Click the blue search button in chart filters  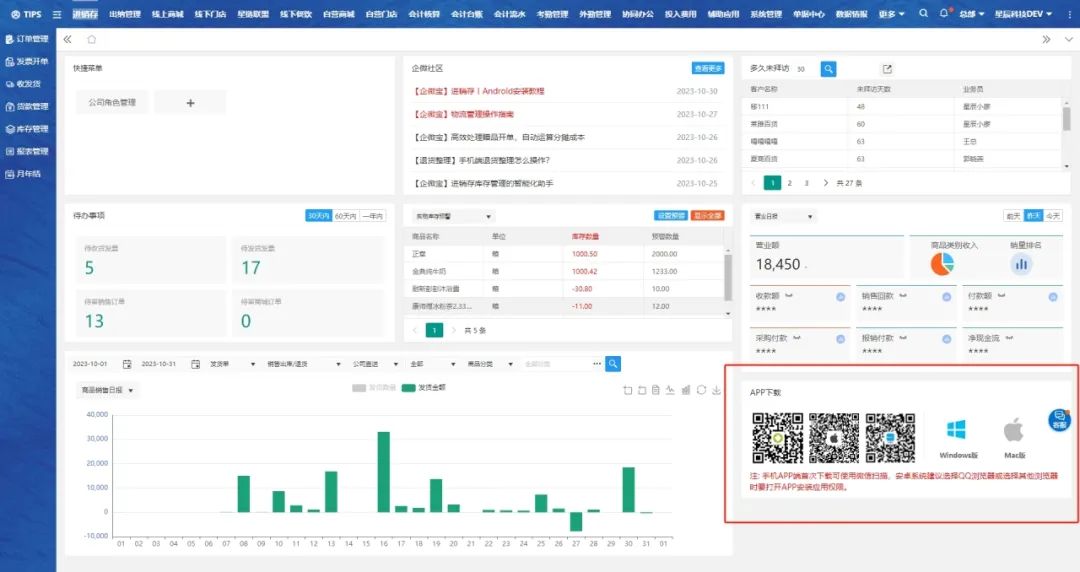[613, 364]
